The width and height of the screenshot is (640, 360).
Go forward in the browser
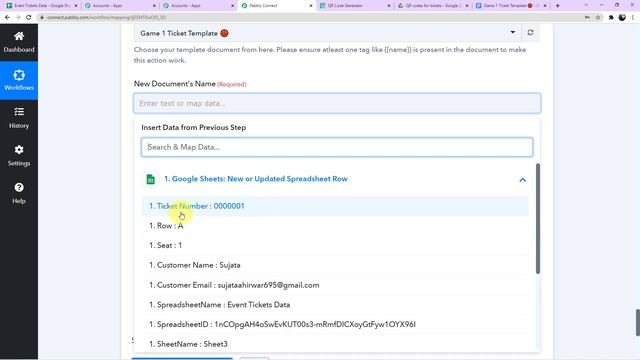18,18
